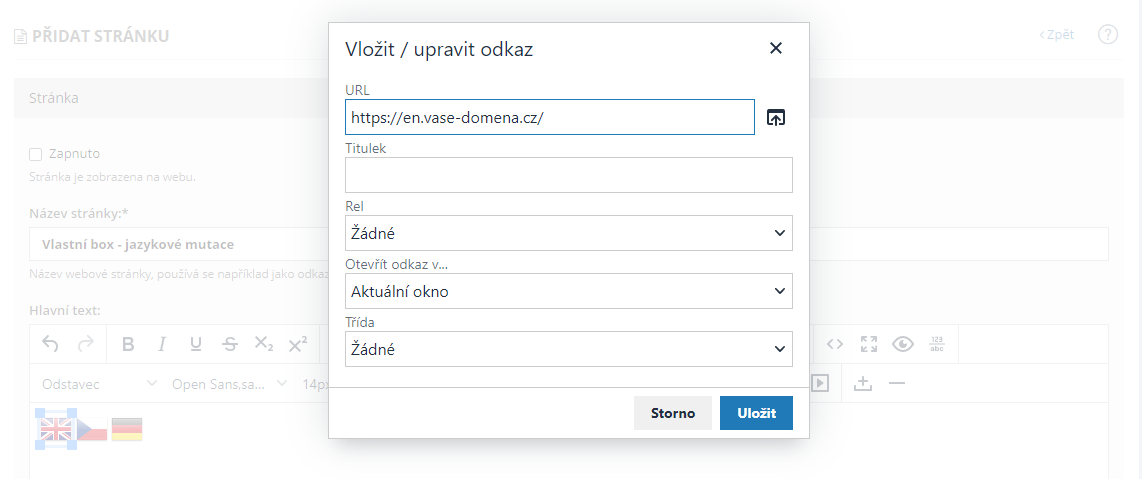The height and width of the screenshot is (479, 1142).
Task: Cancel the dialog with Storno
Action: pos(672,413)
